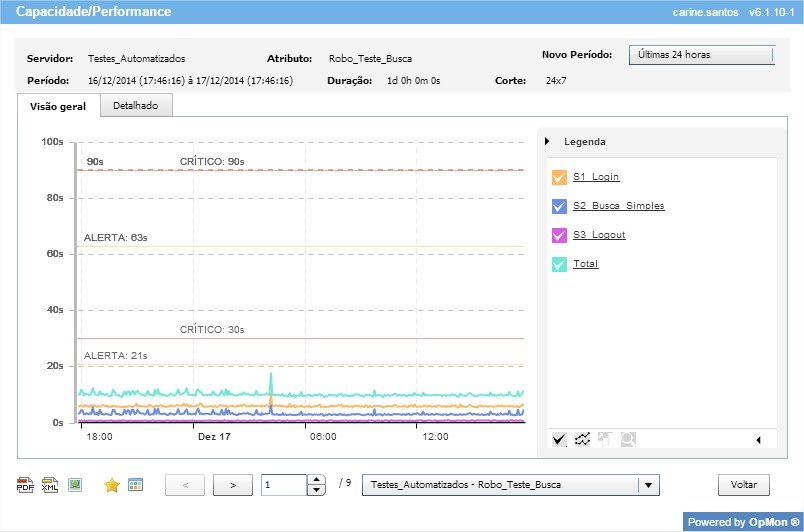Click the select-all checkmark icon below legend
804x532 pixels.
559,439
